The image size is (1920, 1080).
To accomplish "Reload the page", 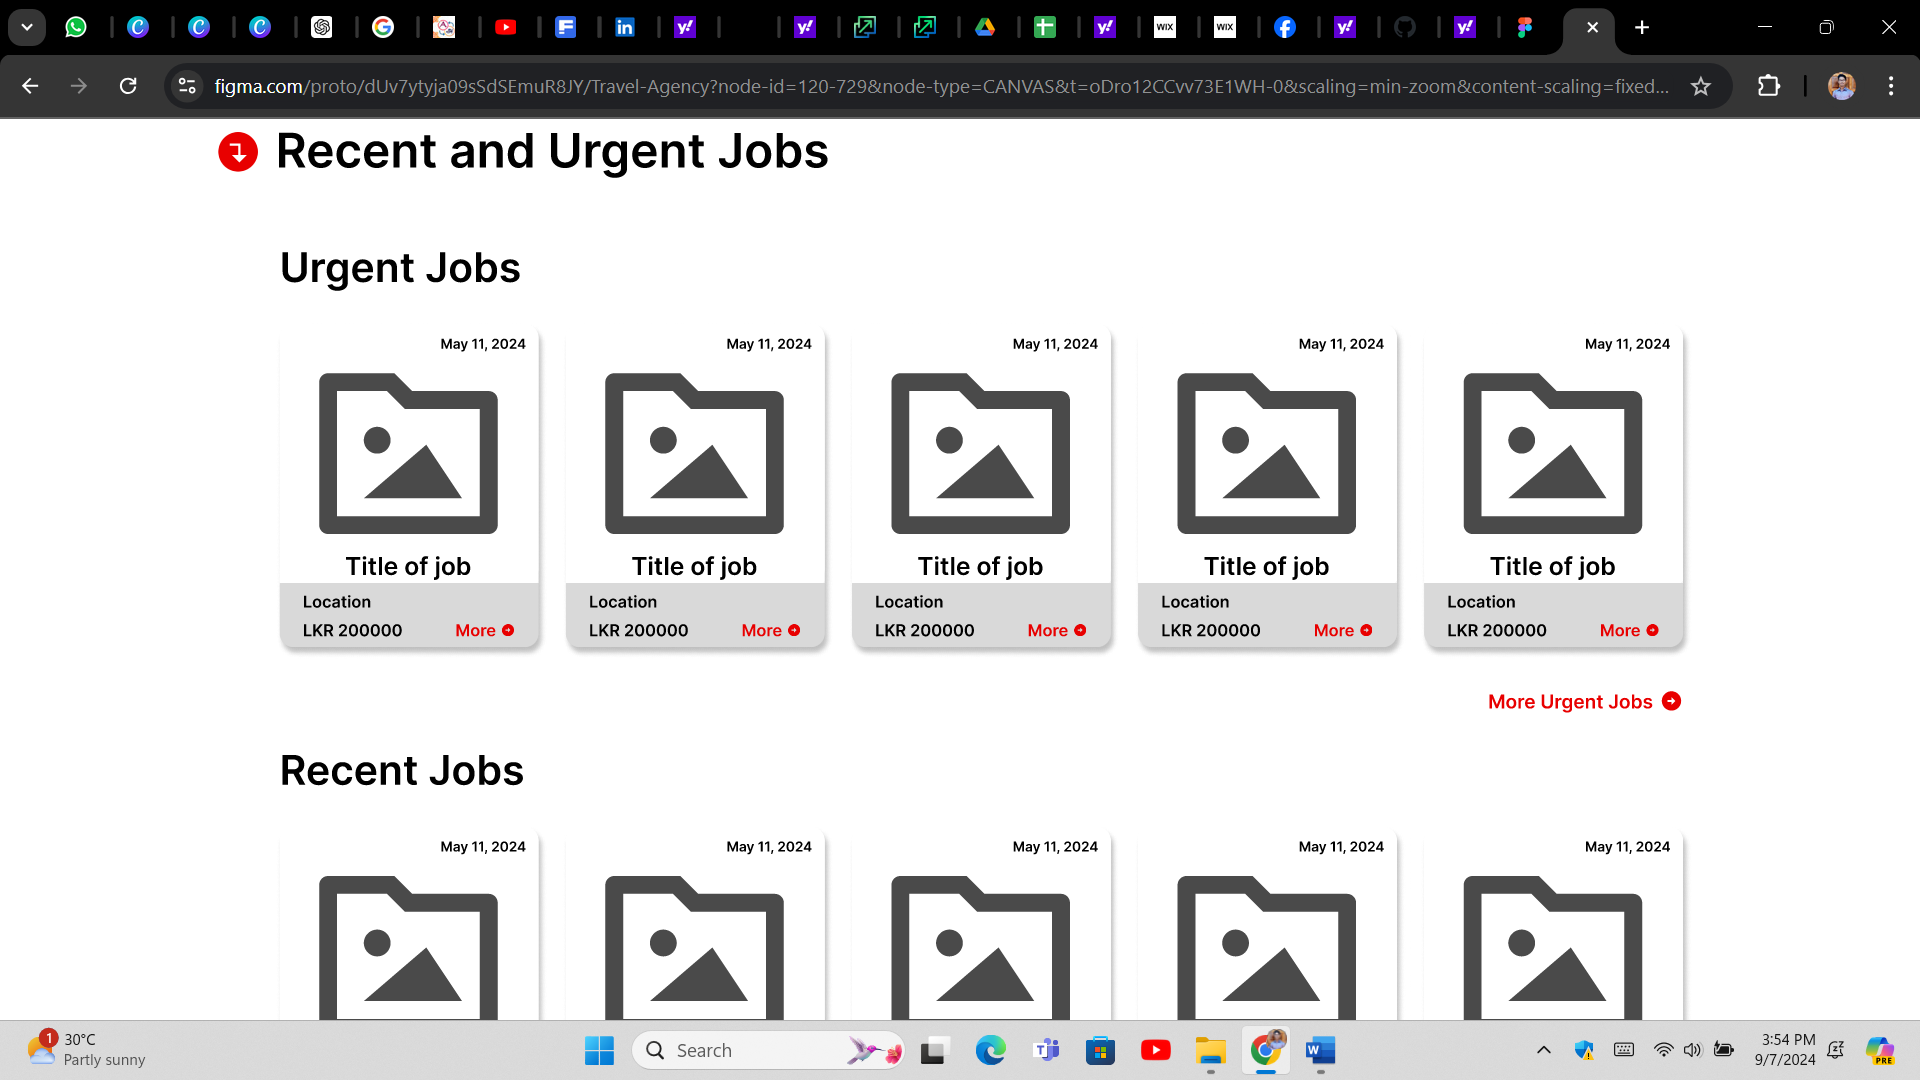I will coord(128,86).
